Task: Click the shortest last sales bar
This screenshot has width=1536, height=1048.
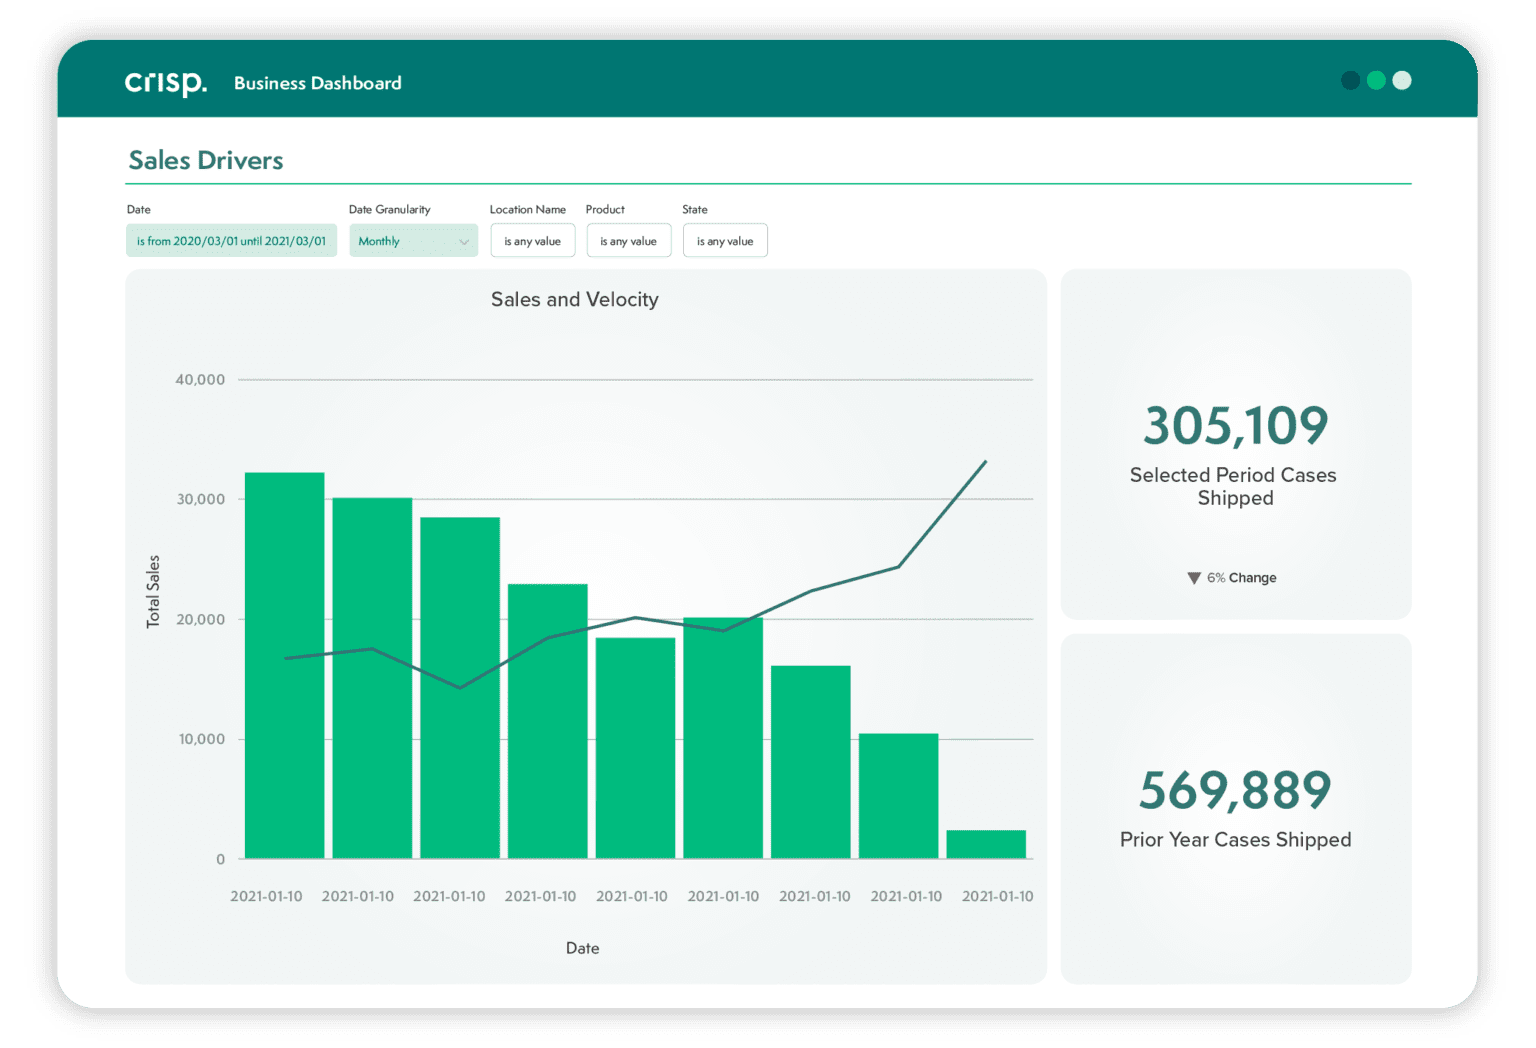Action: tap(986, 844)
